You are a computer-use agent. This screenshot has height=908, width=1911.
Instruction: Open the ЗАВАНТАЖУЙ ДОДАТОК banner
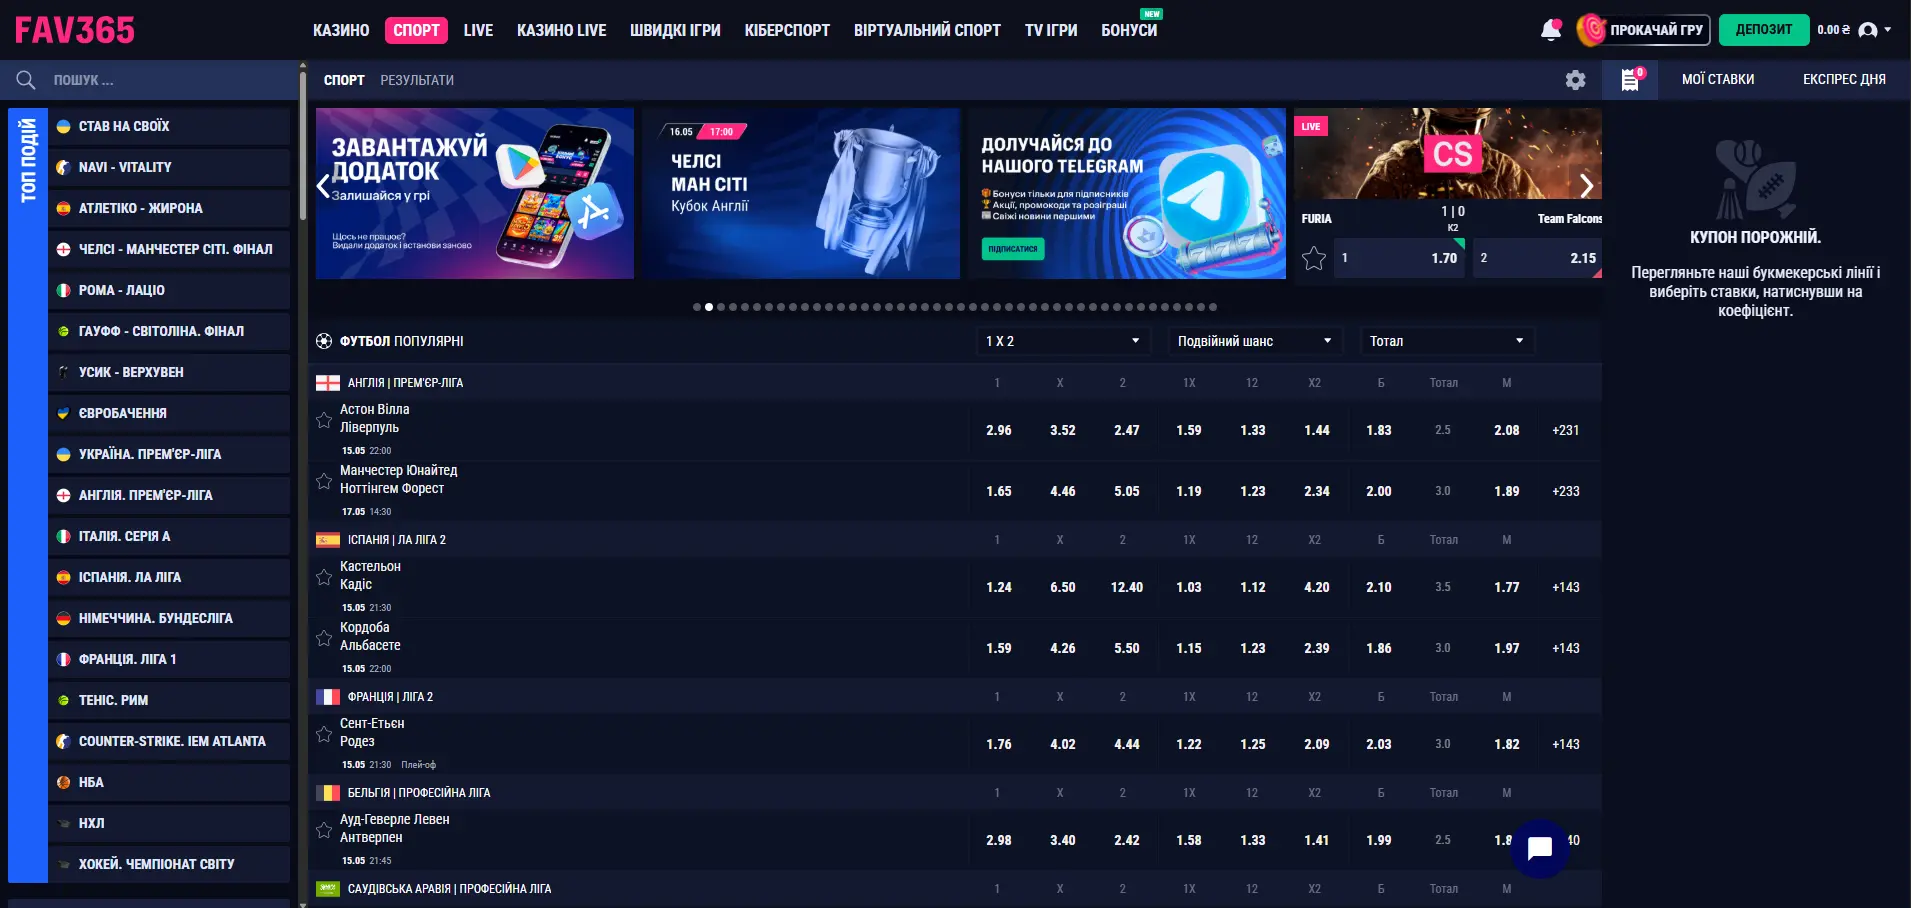[475, 193]
